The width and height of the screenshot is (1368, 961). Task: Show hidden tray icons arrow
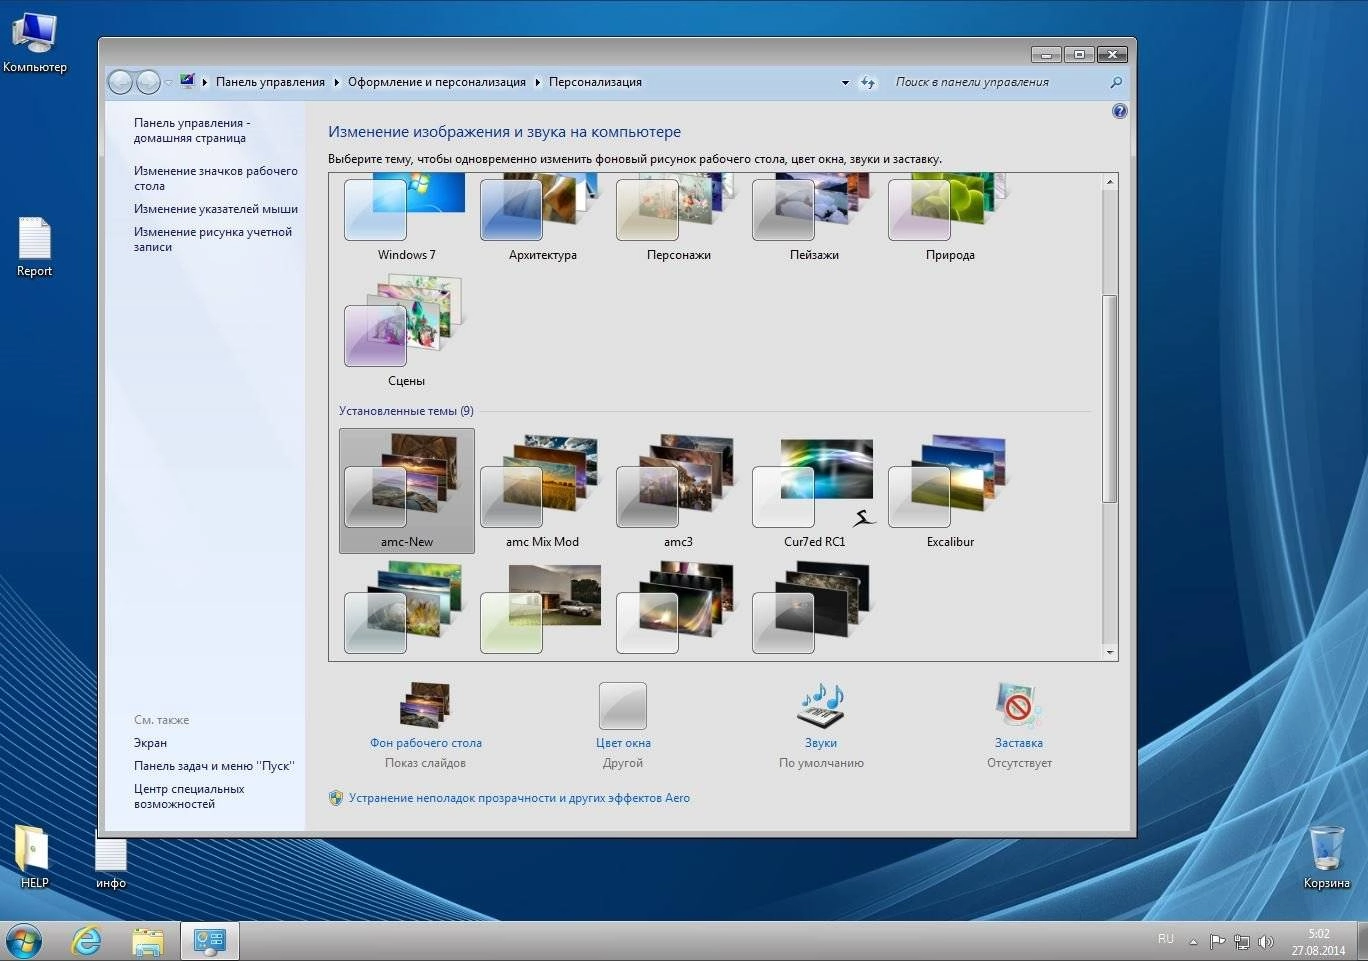[x=1193, y=941]
